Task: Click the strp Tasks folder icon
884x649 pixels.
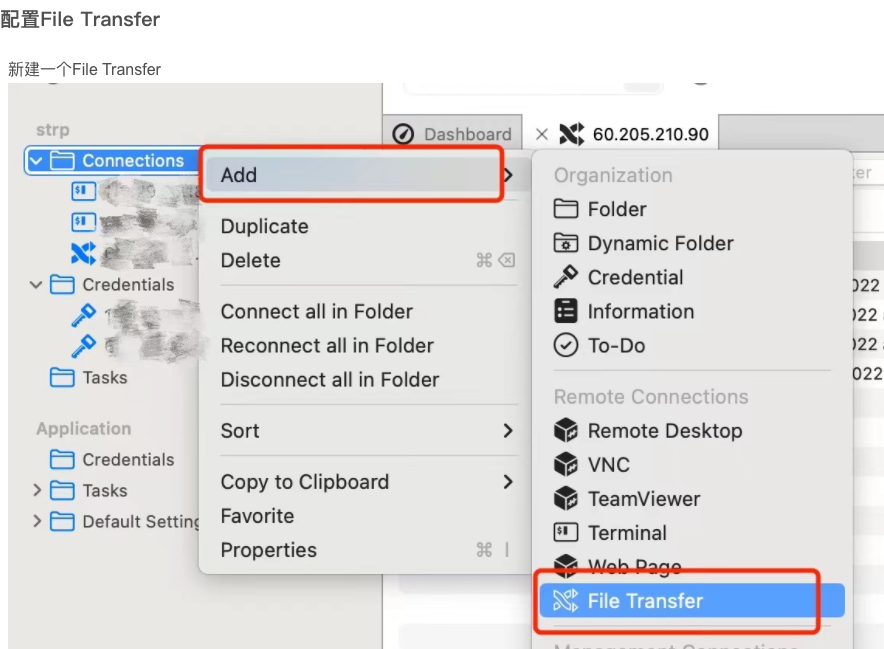Action: pyautogui.click(x=62, y=378)
